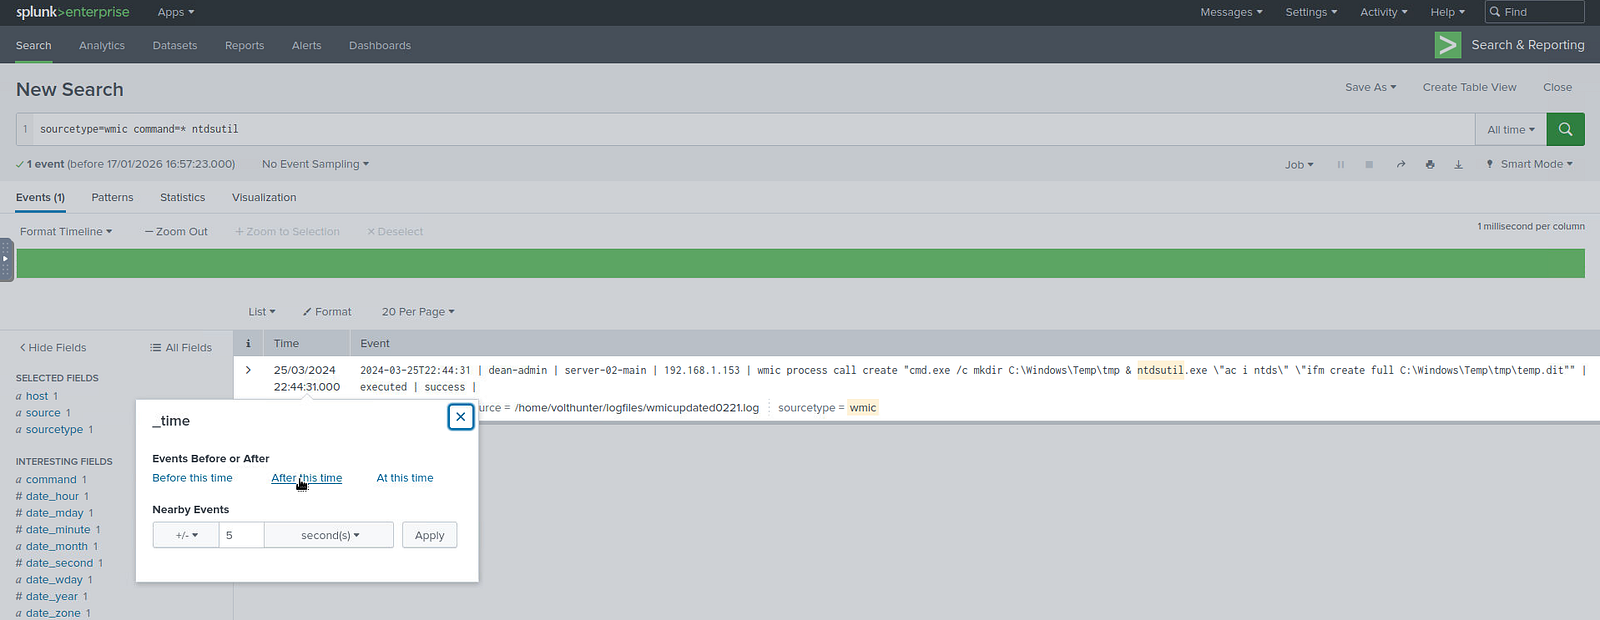The height and width of the screenshot is (620, 1600).
Task: Go to the Alerts nav tab
Action: coord(306,45)
